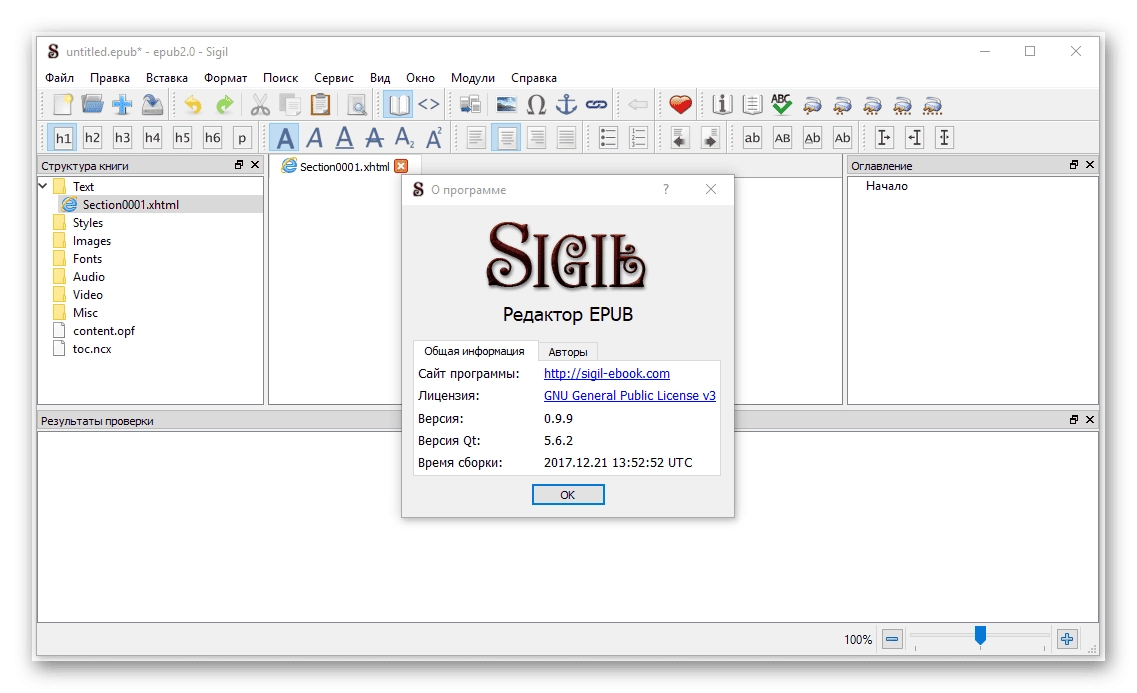Viewport: 1137px width, 693px height.
Task: Apply heading h3 style
Action: 122,138
